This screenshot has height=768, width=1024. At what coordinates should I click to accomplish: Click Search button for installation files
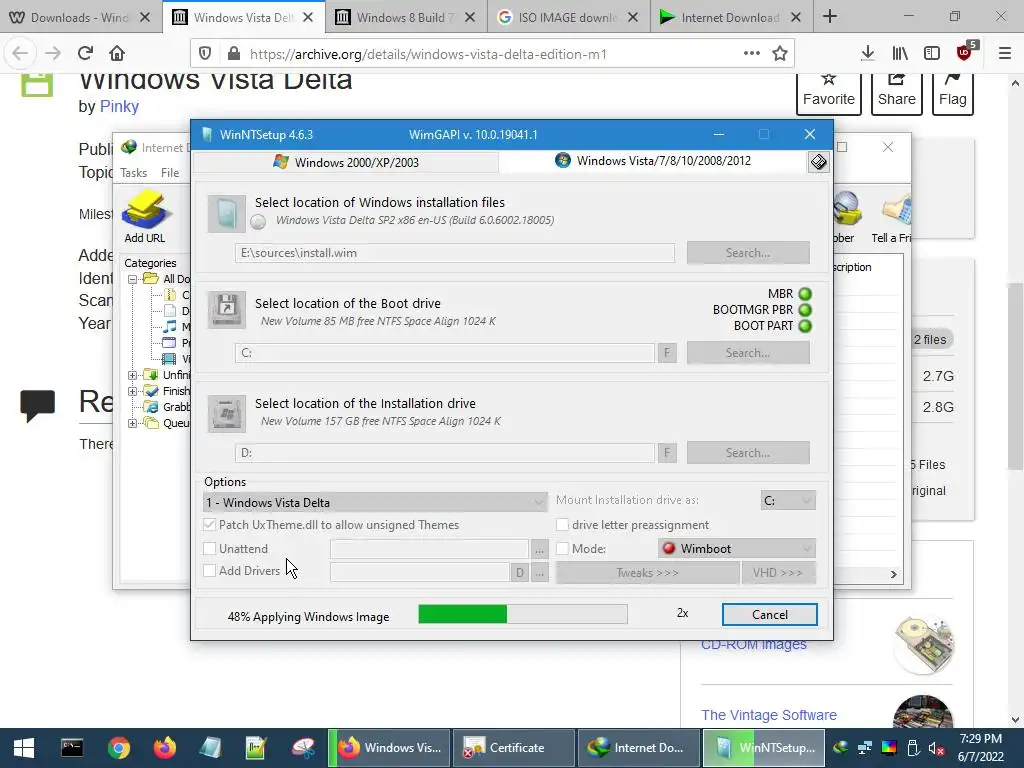tap(748, 253)
